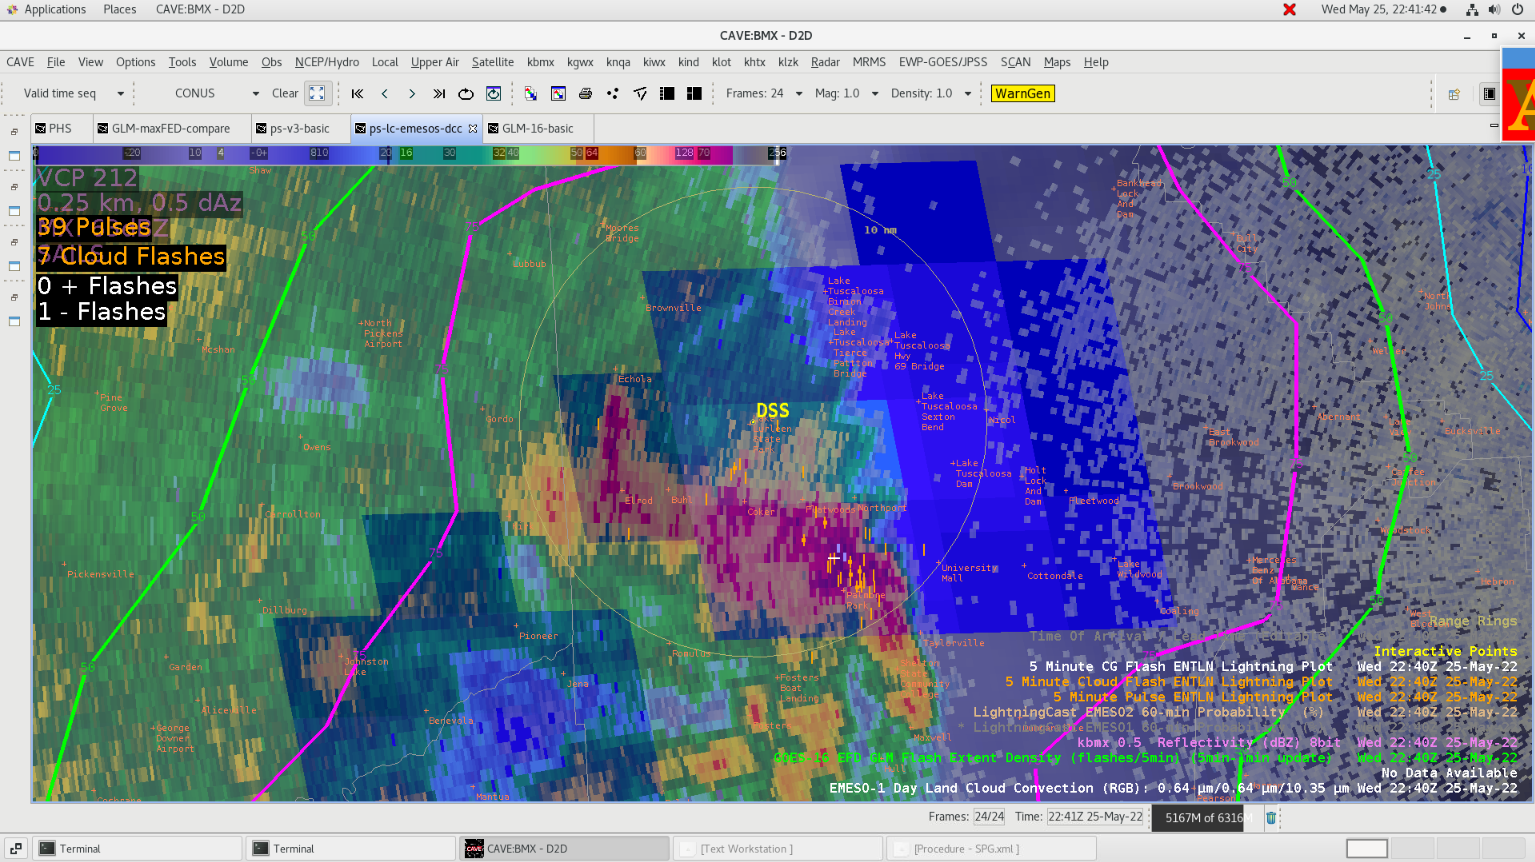Image resolution: width=1535 pixels, height=862 pixels.
Task: Toggle Range Rings legend entry
Action: (x=1473, y=621)
